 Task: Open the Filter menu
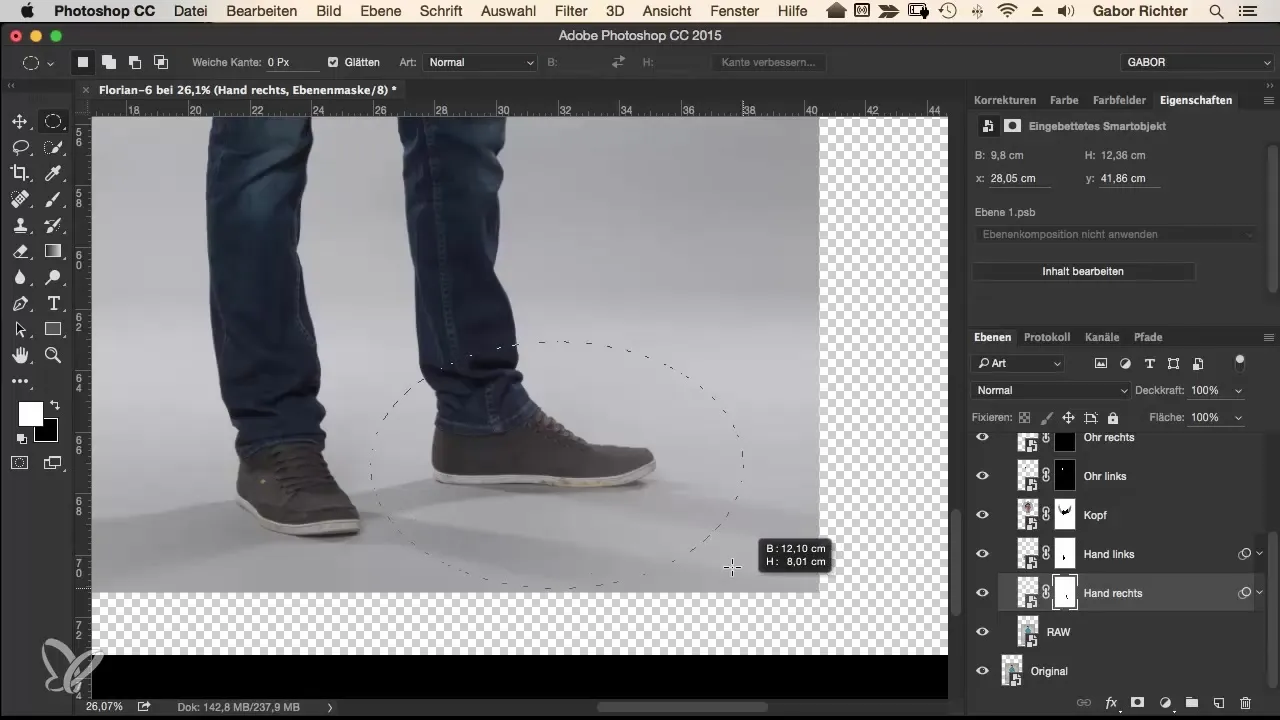click(571, 11)
